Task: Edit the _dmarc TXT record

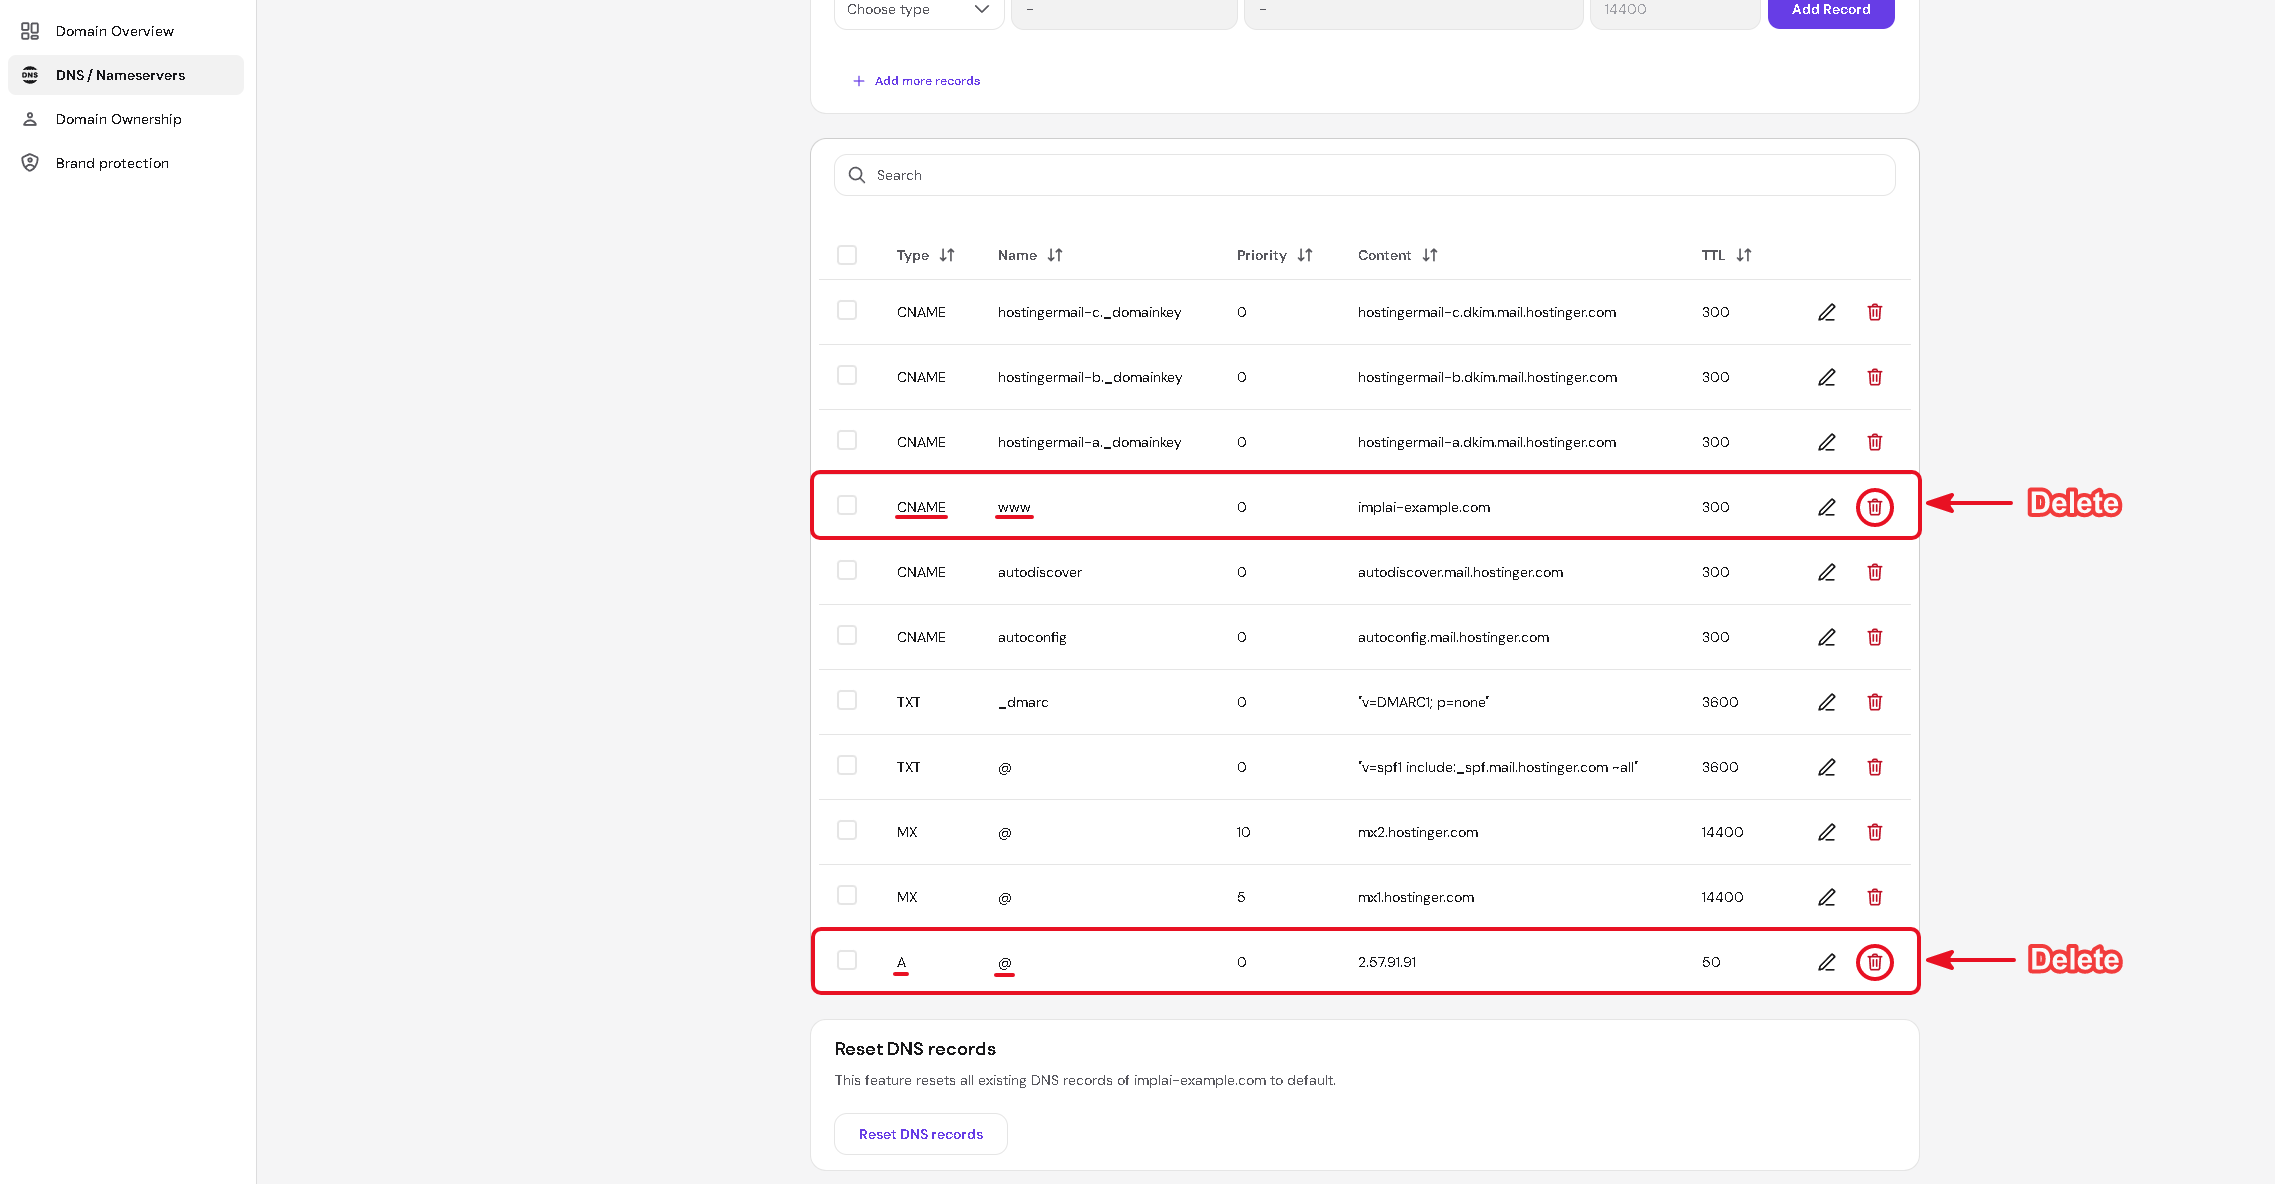Action: [1826, 702]
